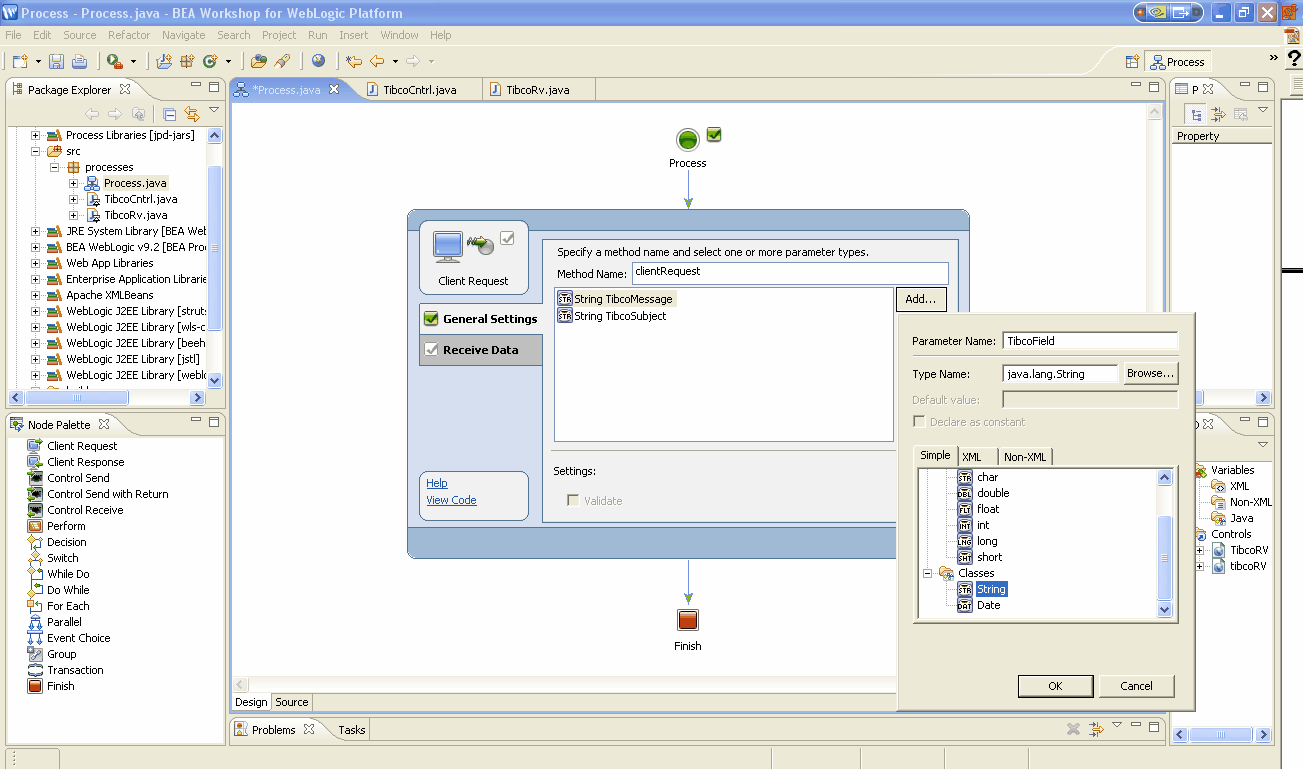
Task: Collapse the processes package node
Action: point(55,167)
